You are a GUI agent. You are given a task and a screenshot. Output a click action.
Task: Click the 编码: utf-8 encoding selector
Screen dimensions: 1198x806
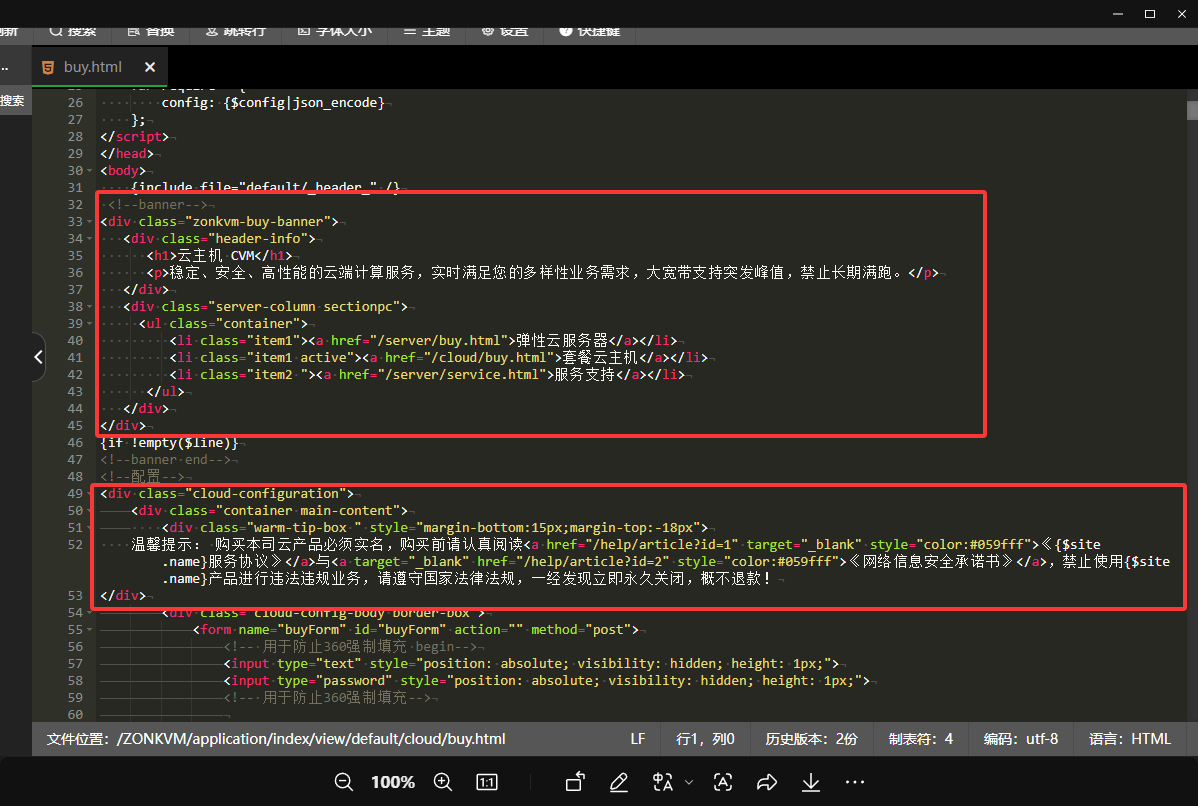point(1020,739)
